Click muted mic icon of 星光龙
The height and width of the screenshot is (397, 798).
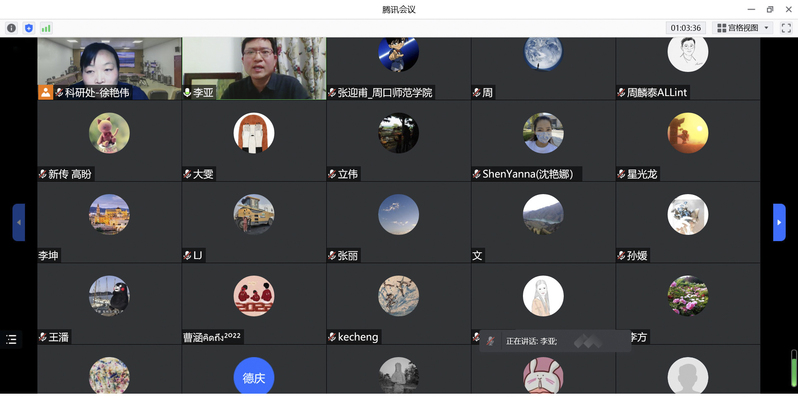(x=621, y=174)
